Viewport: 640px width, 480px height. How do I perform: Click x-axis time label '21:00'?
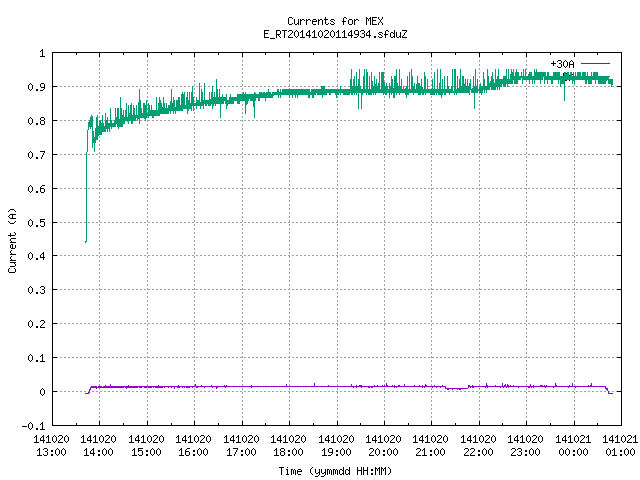[430, 452]
